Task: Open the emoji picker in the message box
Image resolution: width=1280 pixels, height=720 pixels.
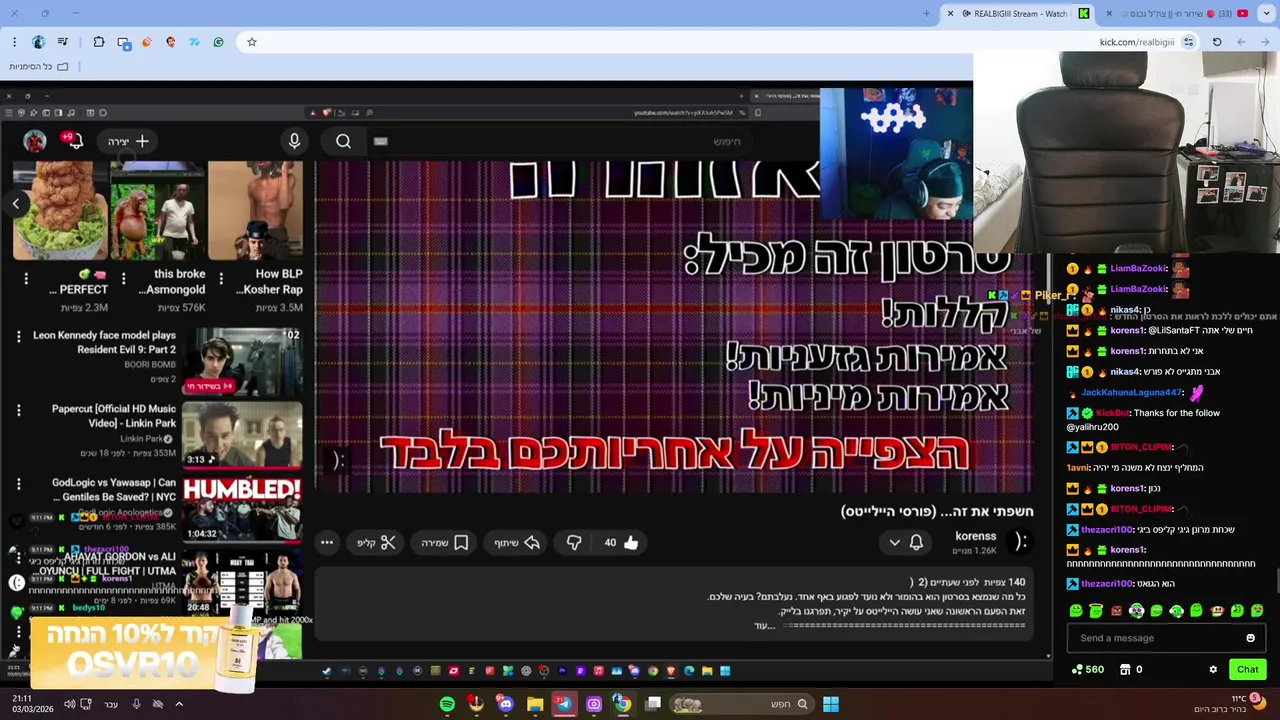Action: coord(1250,638)
